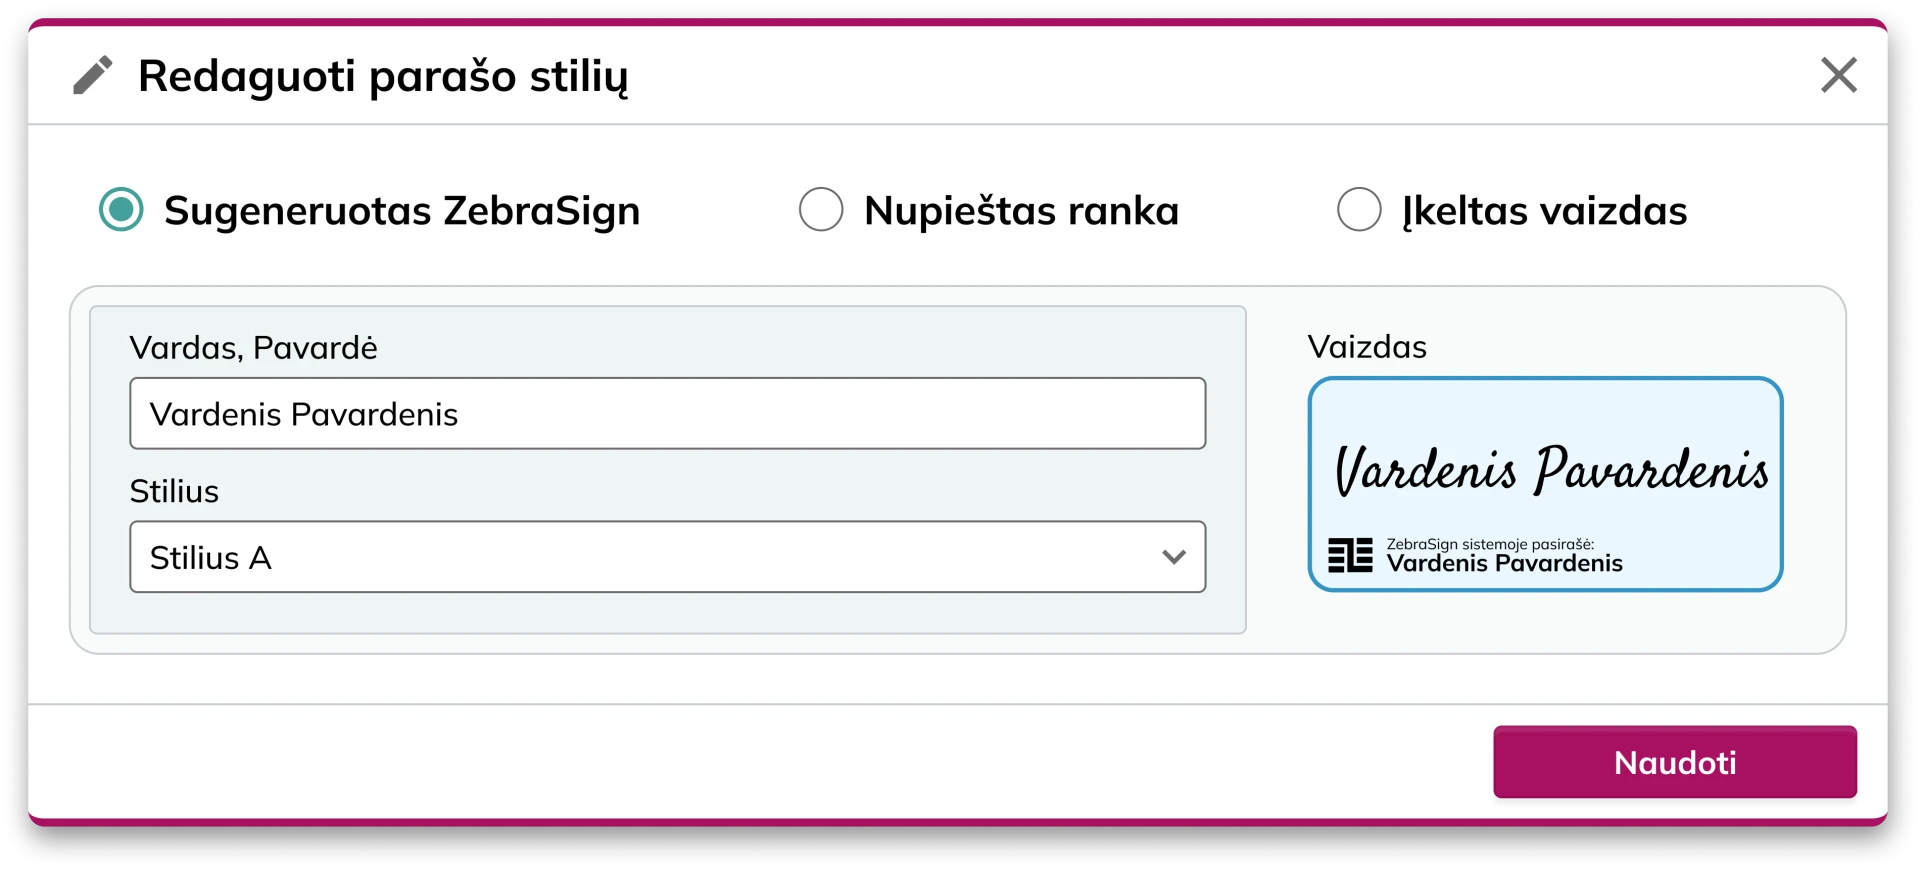Screen dimensions: 1920x869
Task: Close the Redaguoti parašo stilių dialog
Action: (1838, 75)
